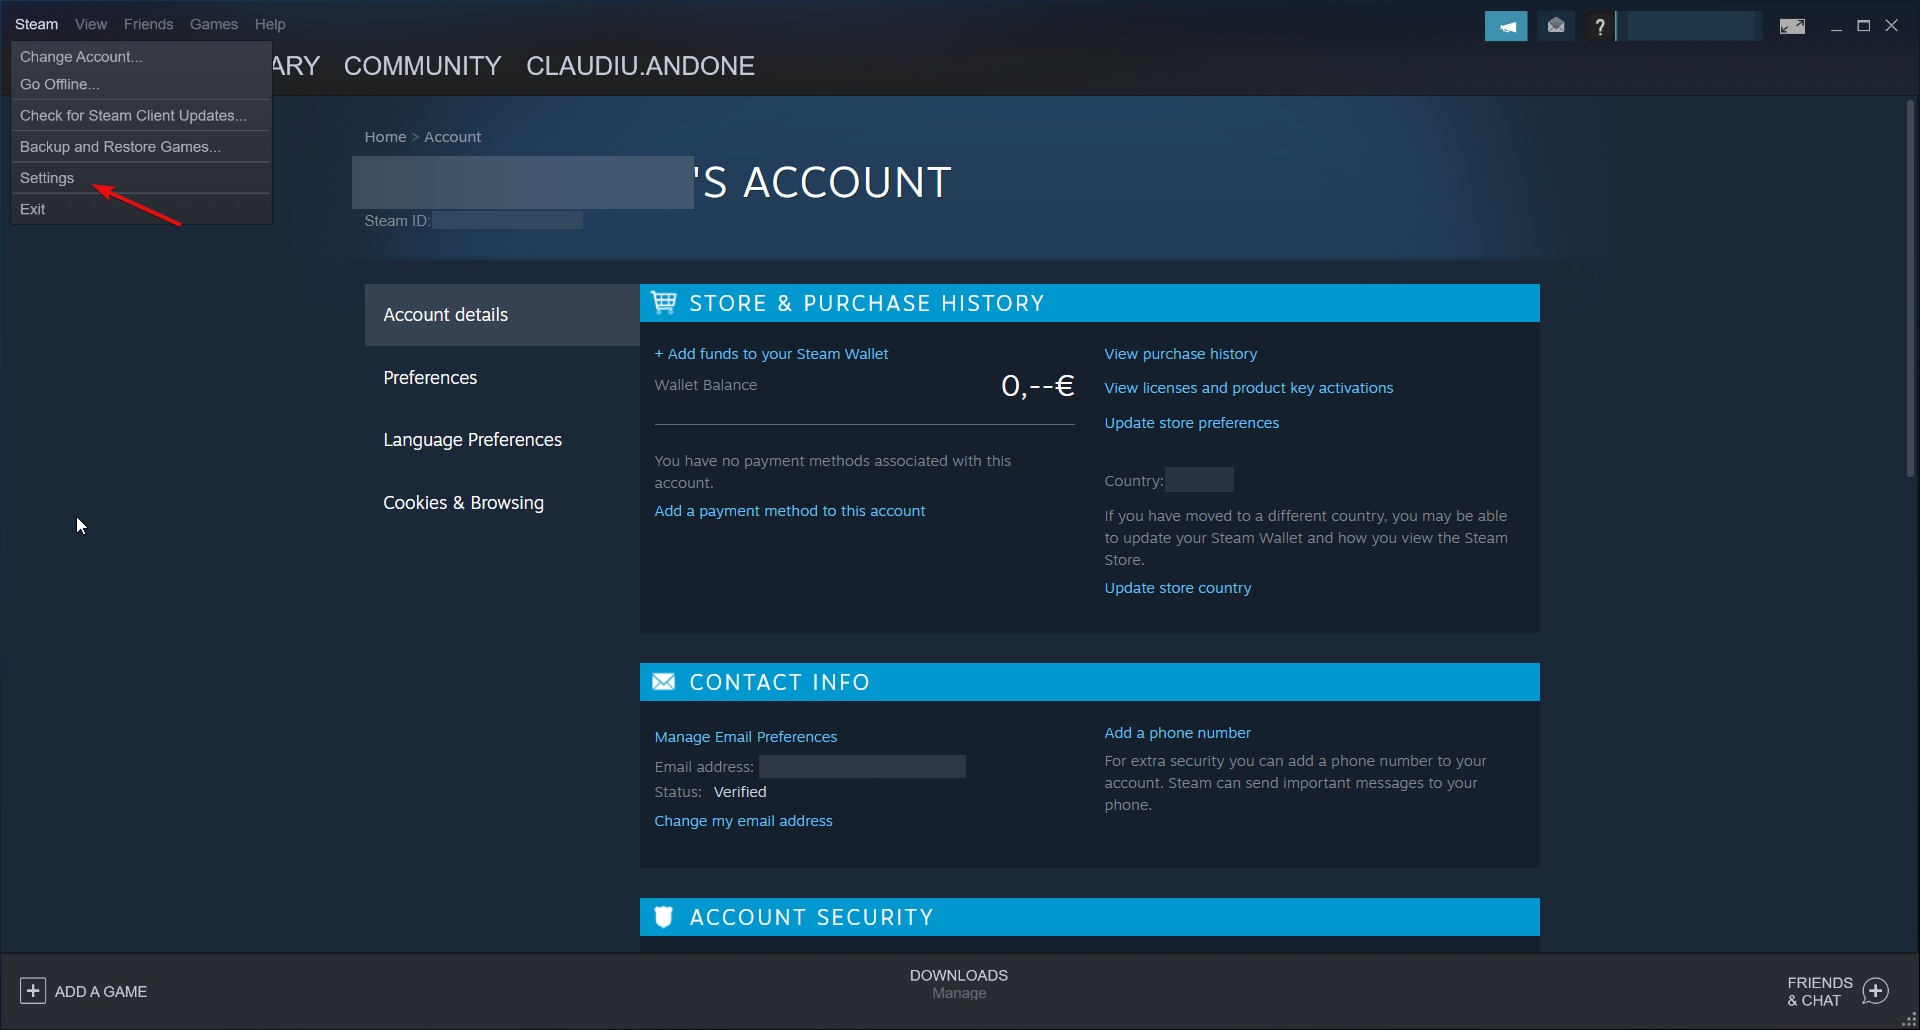
Task: Open the inbox envelope icon
Action: 1556,26
